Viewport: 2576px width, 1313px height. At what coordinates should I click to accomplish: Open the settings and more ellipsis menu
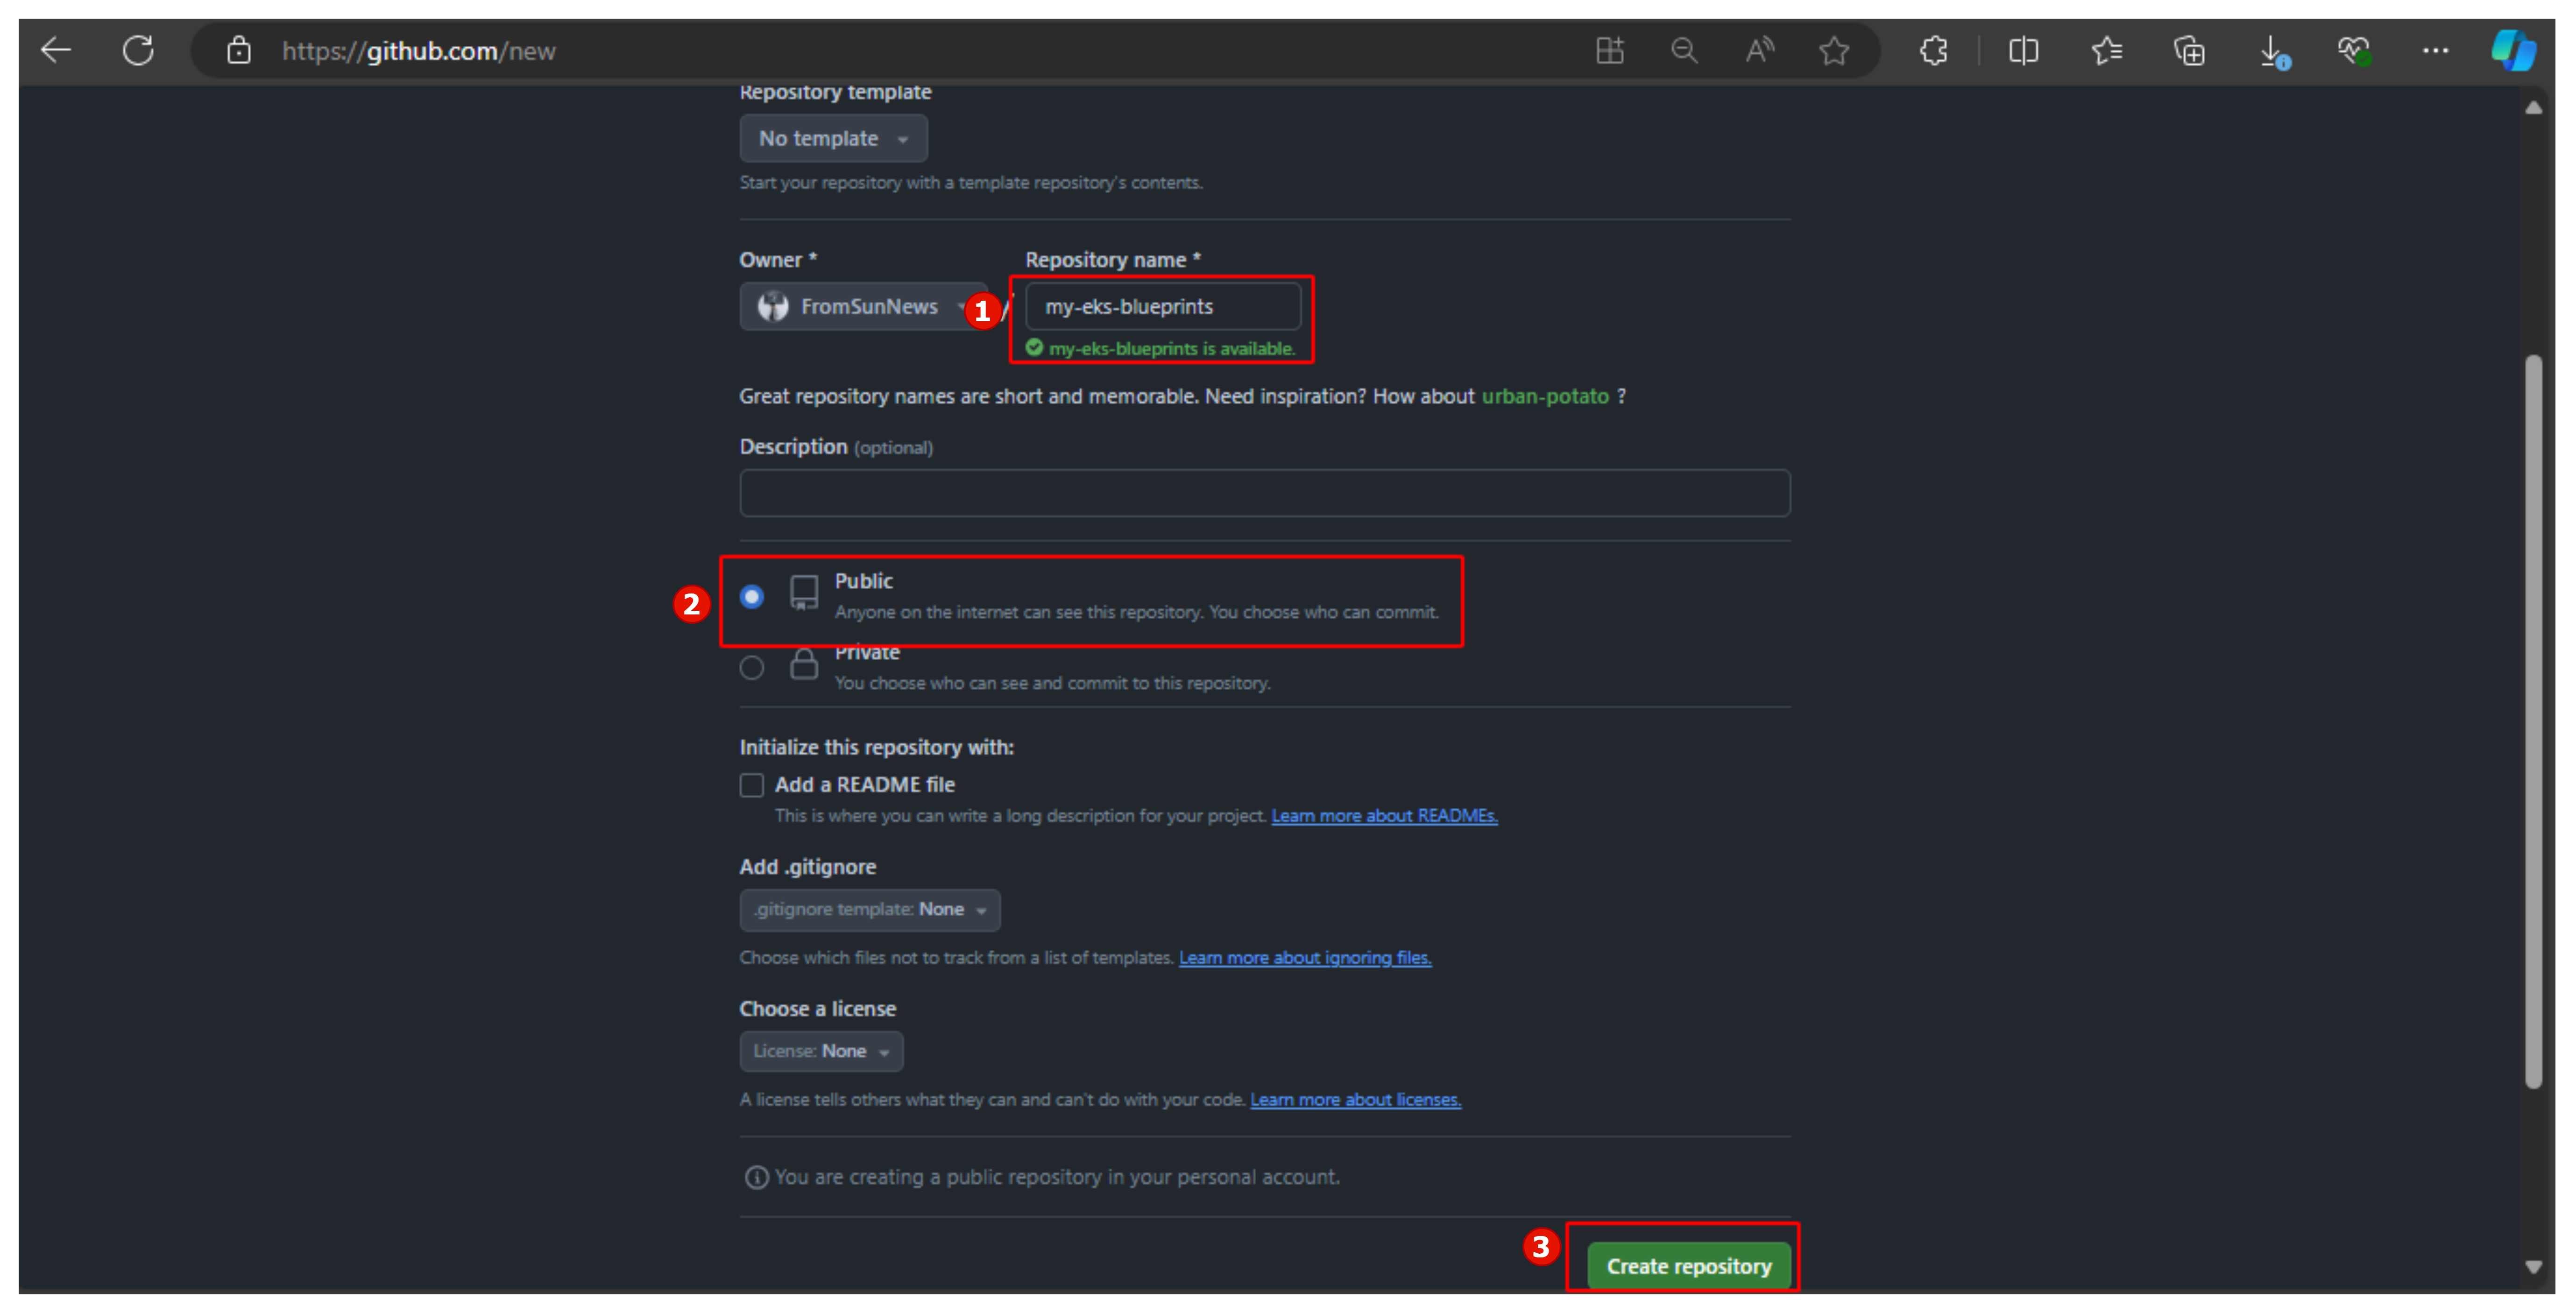pyautogui.click(x=2435, y=50)
